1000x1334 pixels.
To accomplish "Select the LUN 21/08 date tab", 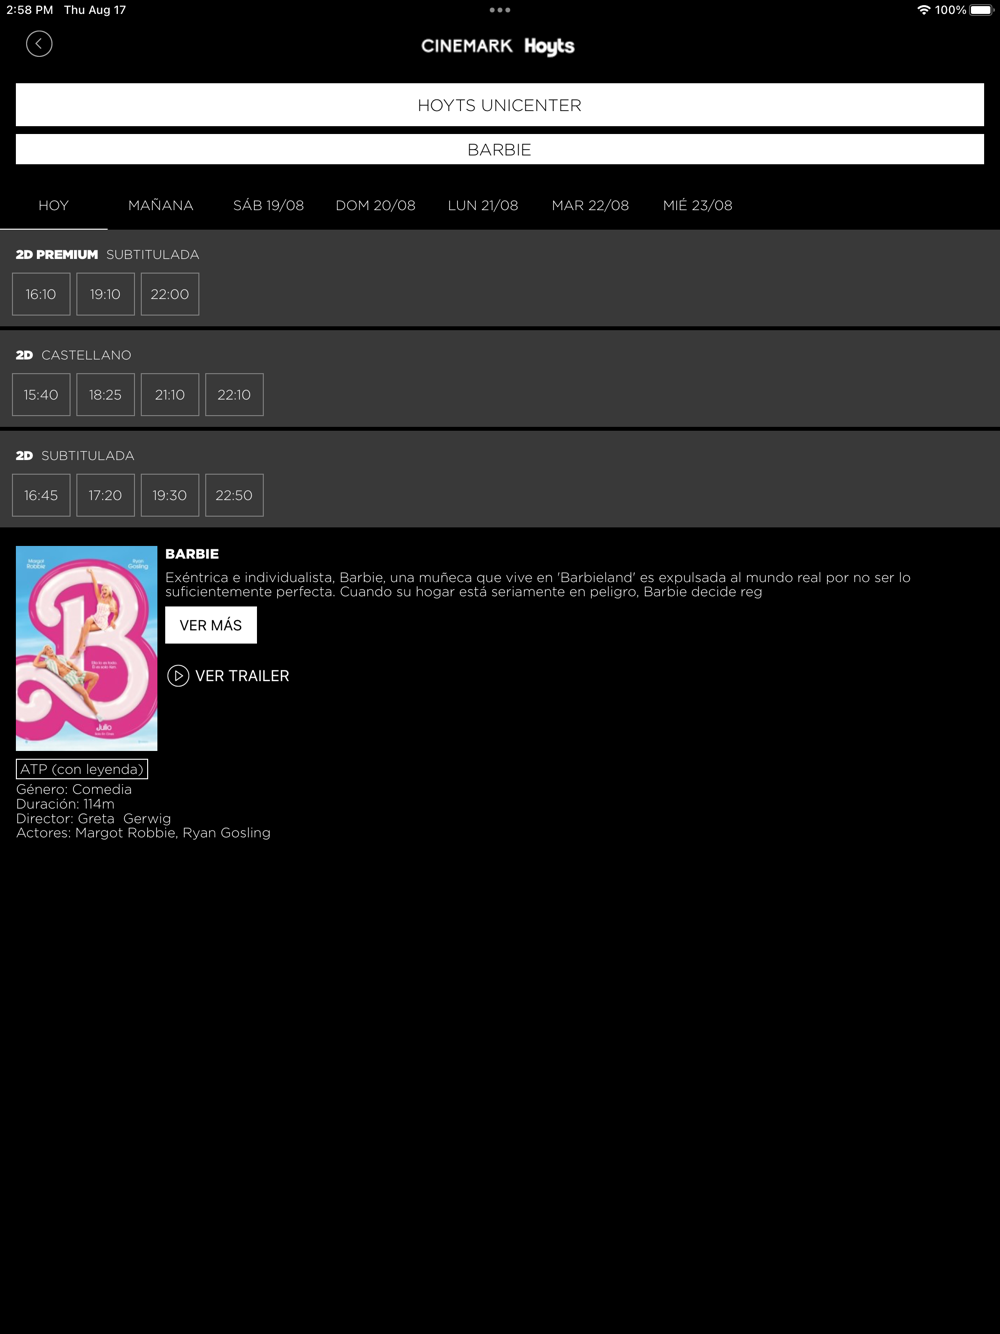I will click(x=483, y=205).
